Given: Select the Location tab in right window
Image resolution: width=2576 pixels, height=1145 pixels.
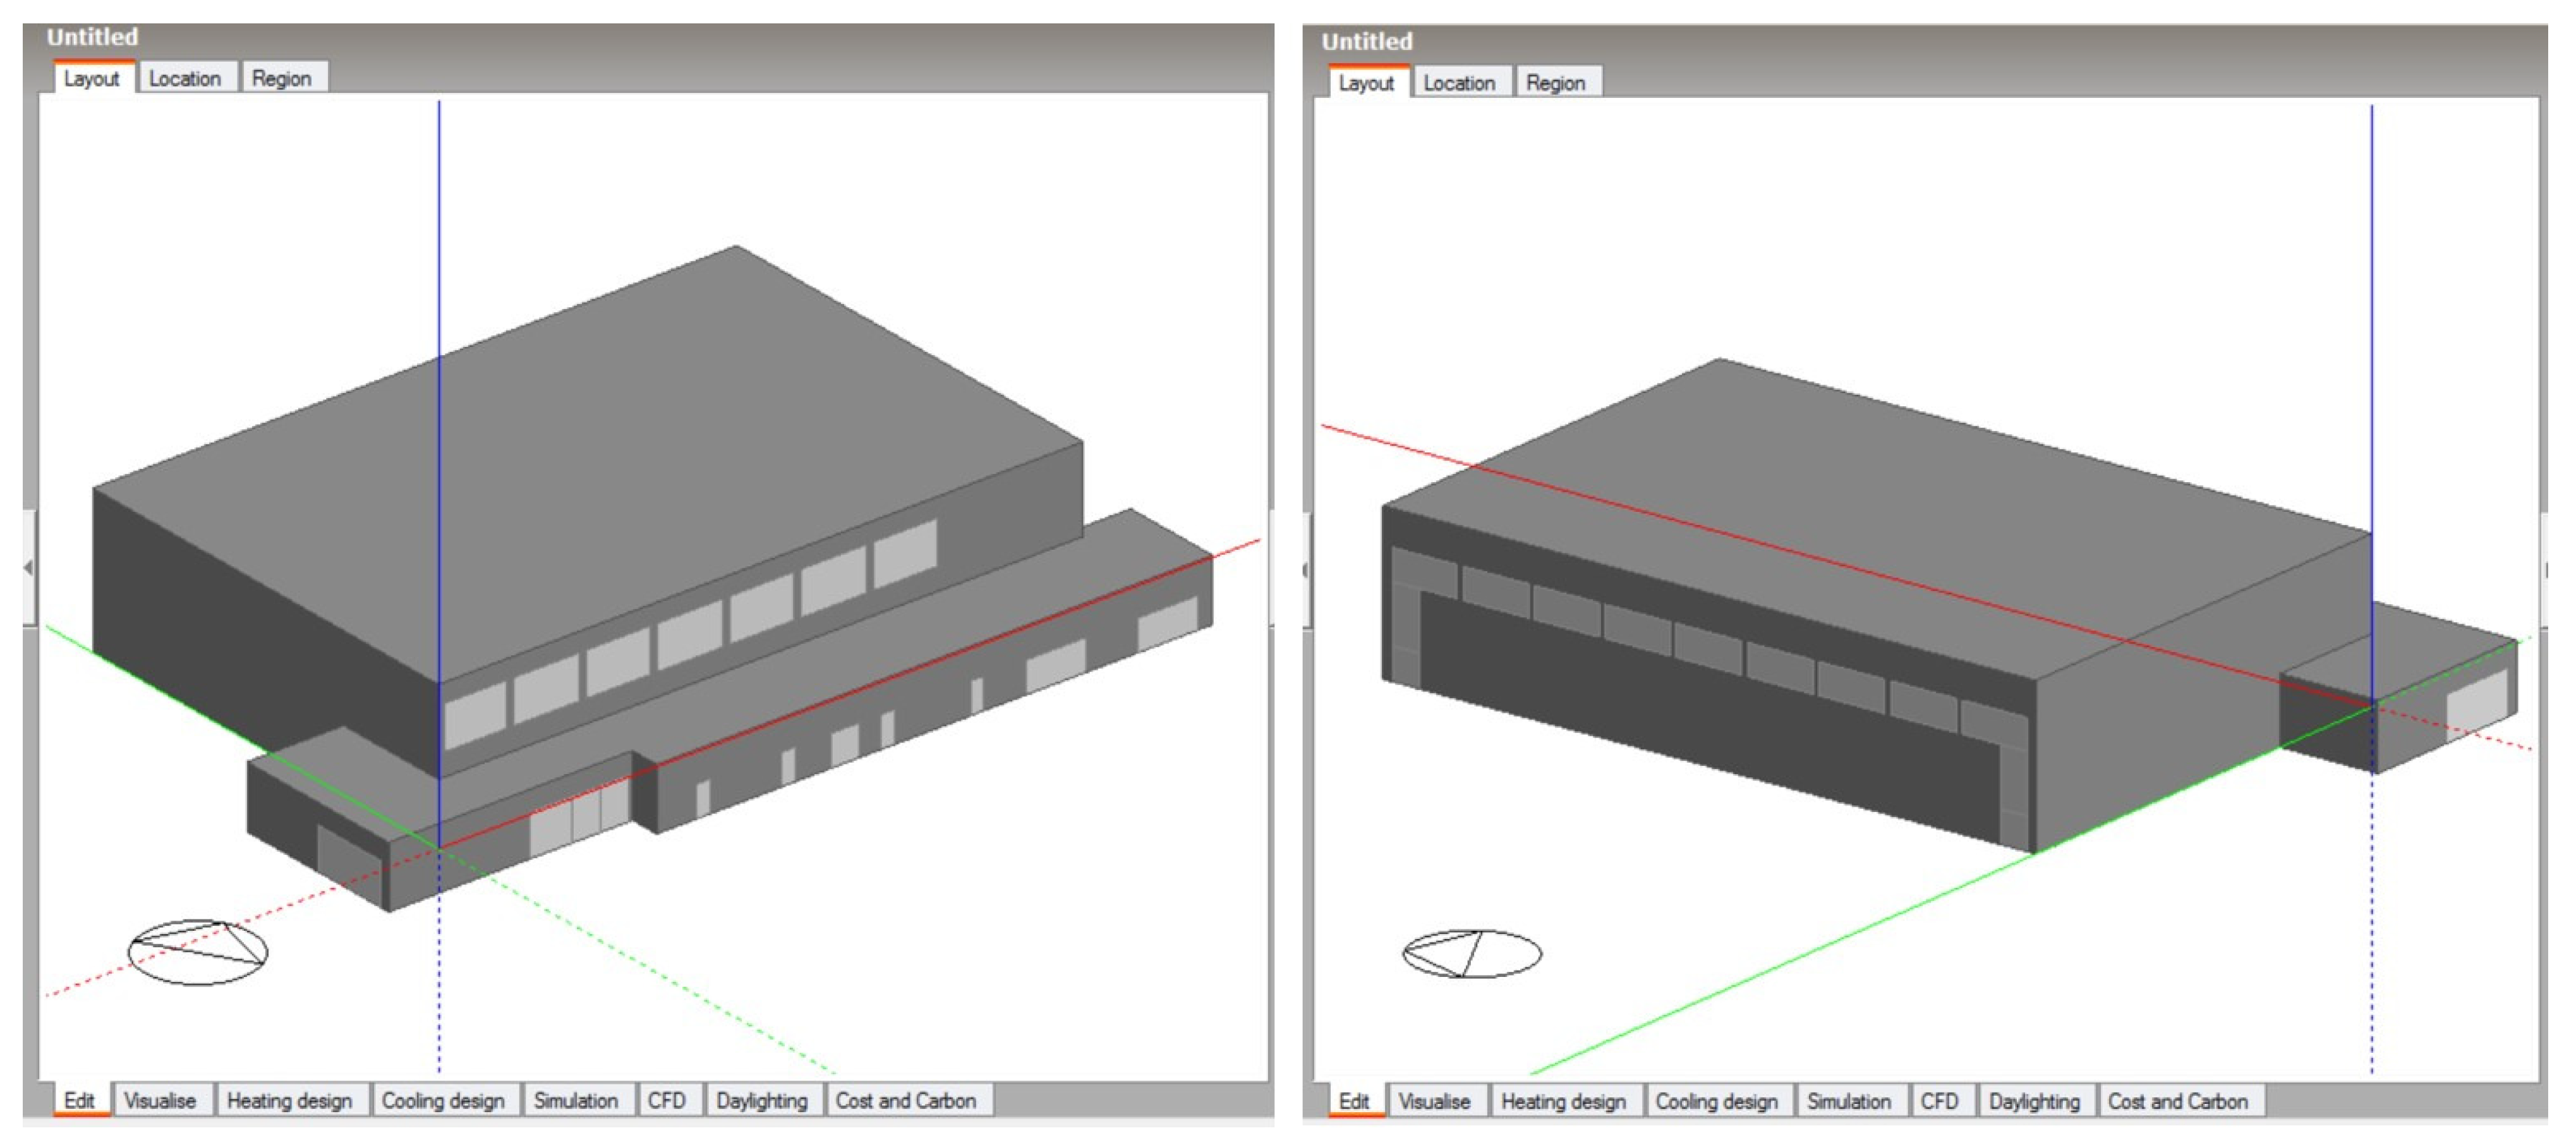Looking at the screenshot, I should click(x=1459, y=83).
